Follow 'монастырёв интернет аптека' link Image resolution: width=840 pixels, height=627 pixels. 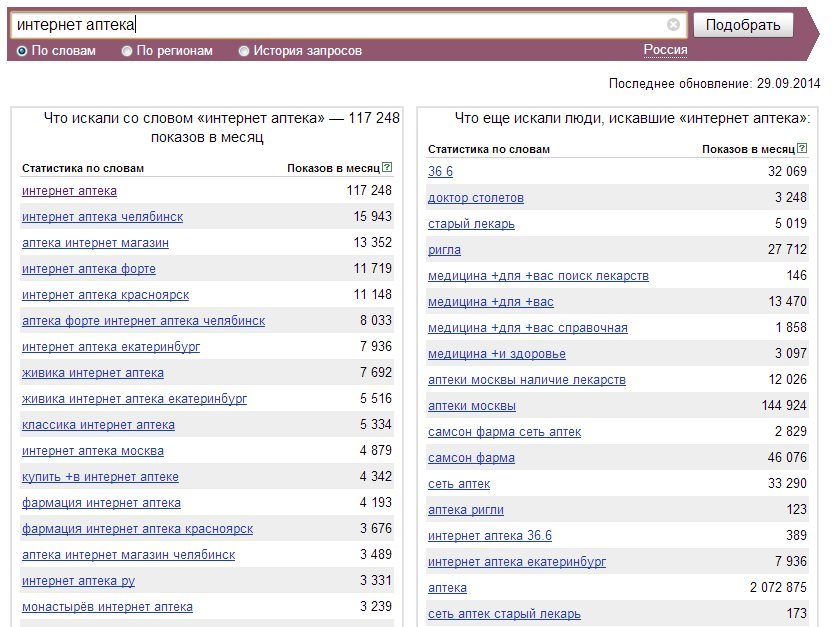point(107,607)
